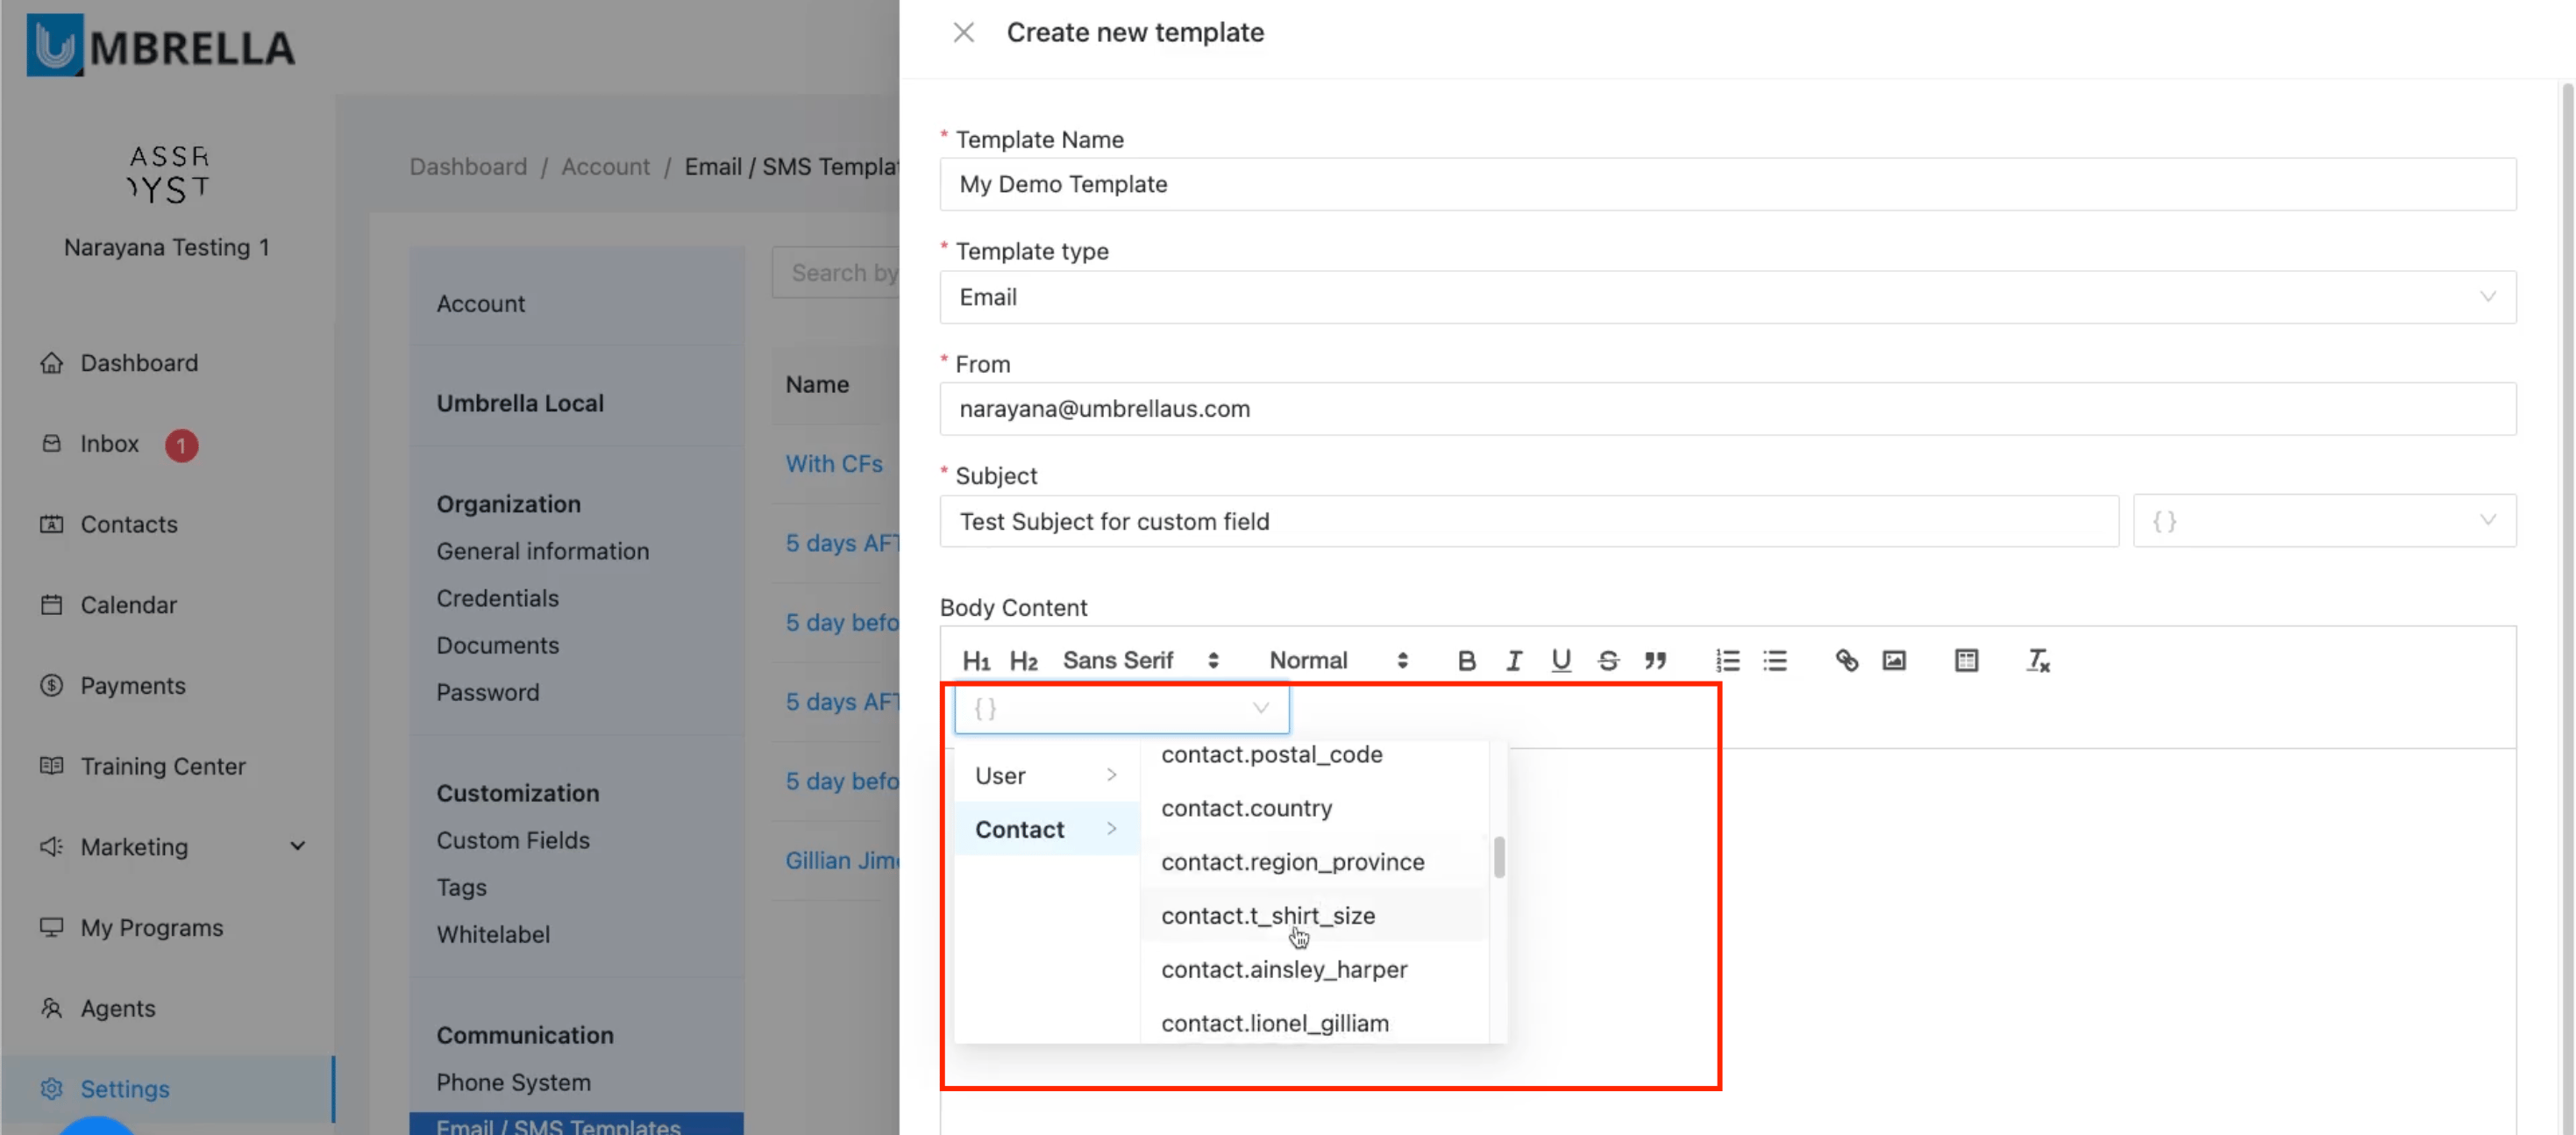Expand the User category in cascader
This screenshot has height=1135, width=2576.
tap(1045, 775)
